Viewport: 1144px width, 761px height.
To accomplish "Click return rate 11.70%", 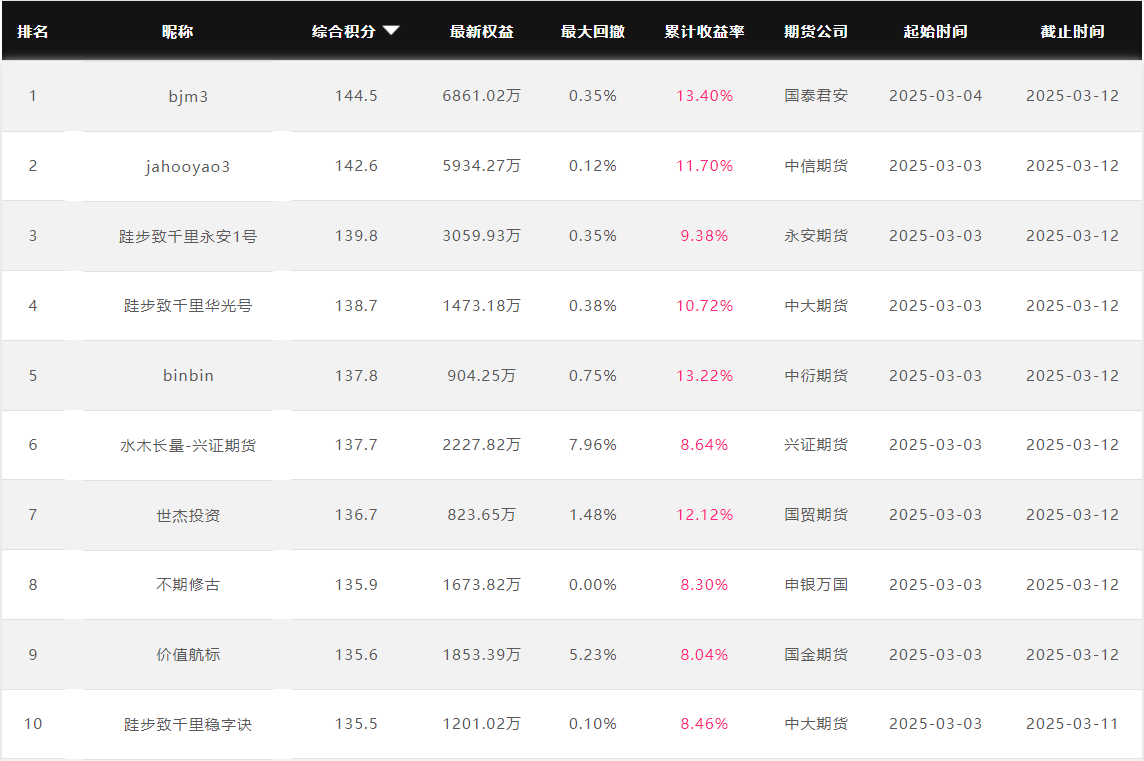I will coord(704,166).
